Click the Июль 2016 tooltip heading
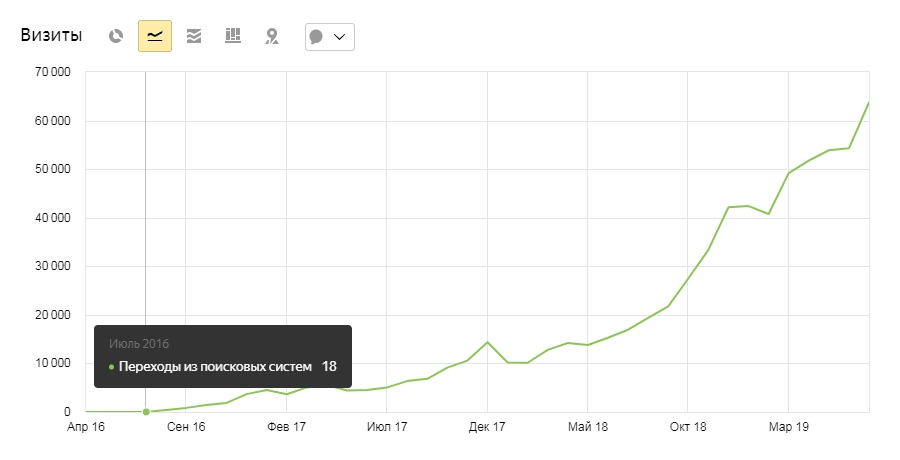 pos(139,344)
